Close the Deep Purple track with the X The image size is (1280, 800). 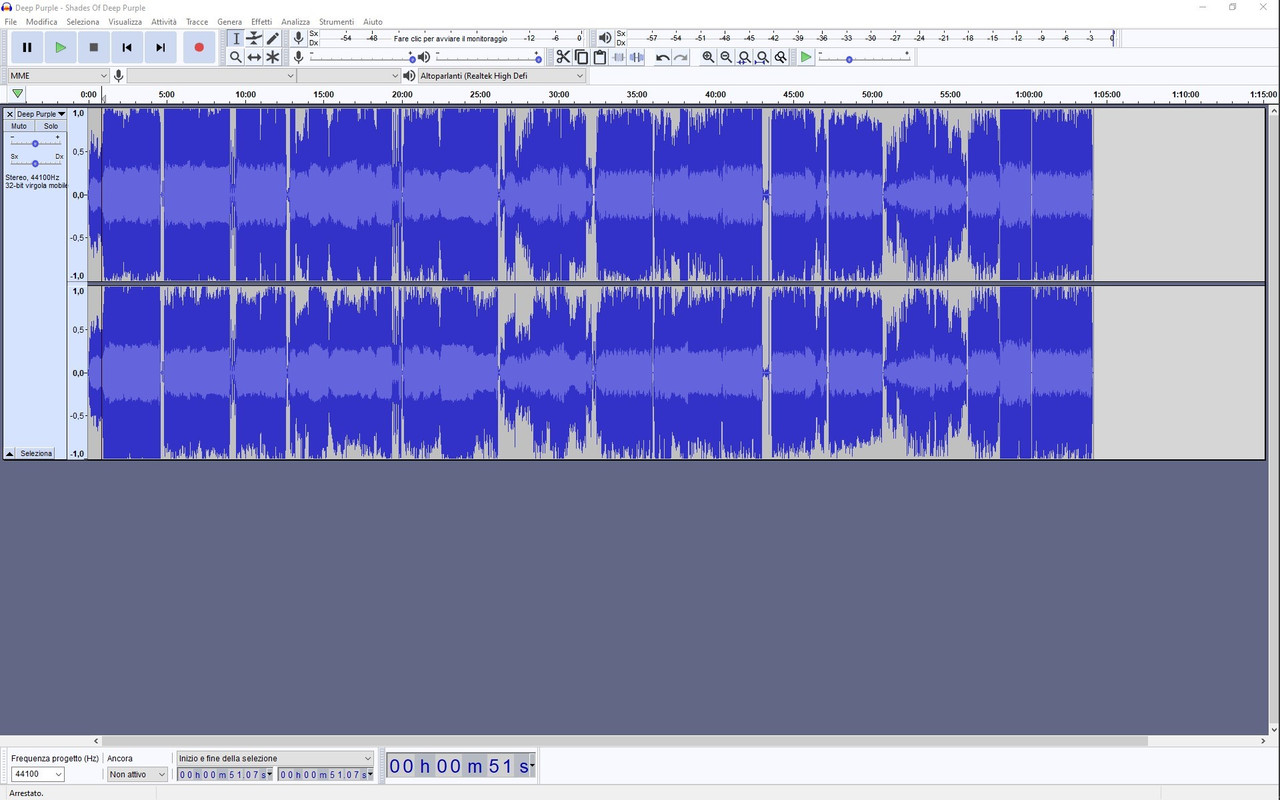[10, 114]
